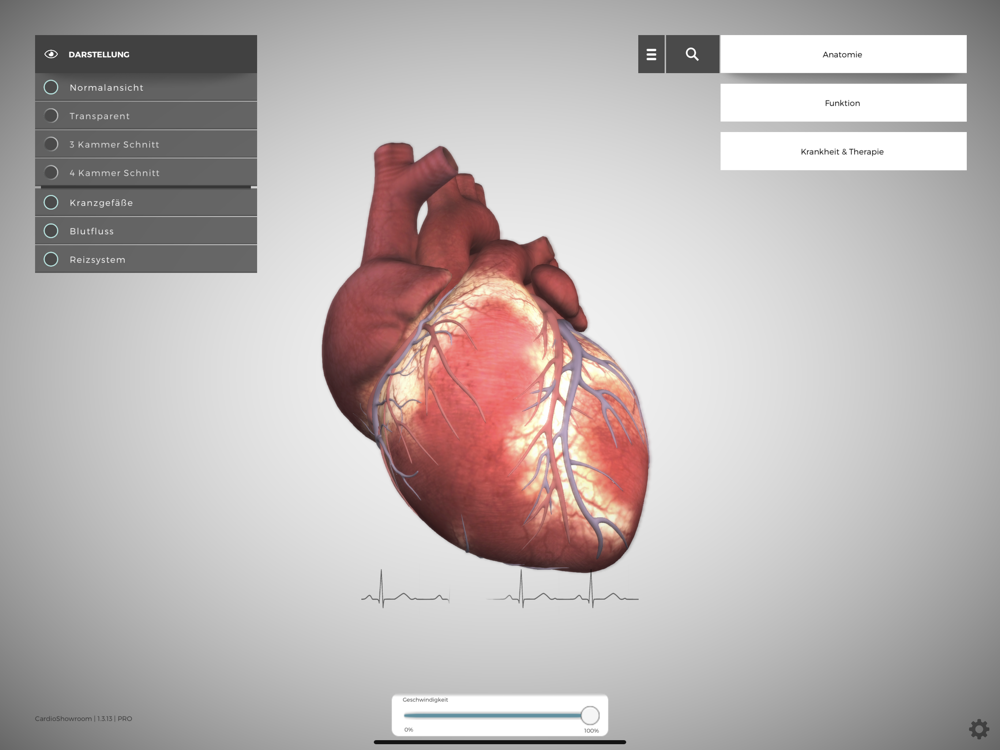Click the 0% end of speed slider
Image resolution: width=1000 pixels, height=750 pixels.
(x=408, y=716)
